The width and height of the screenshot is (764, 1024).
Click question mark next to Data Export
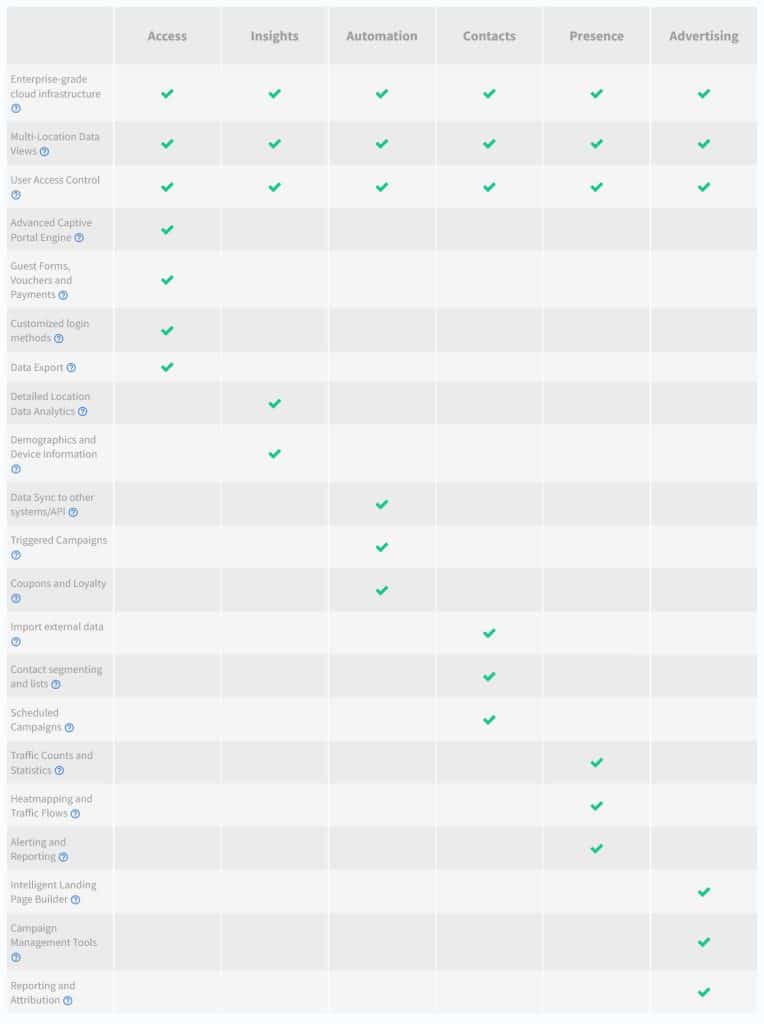pos(71,368)
